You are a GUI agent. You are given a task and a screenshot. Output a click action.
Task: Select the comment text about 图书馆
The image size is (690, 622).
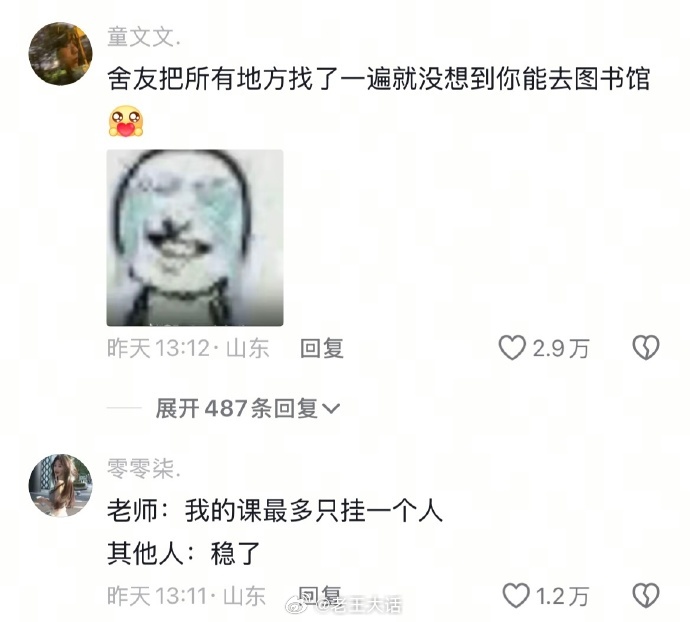point(379,79)
